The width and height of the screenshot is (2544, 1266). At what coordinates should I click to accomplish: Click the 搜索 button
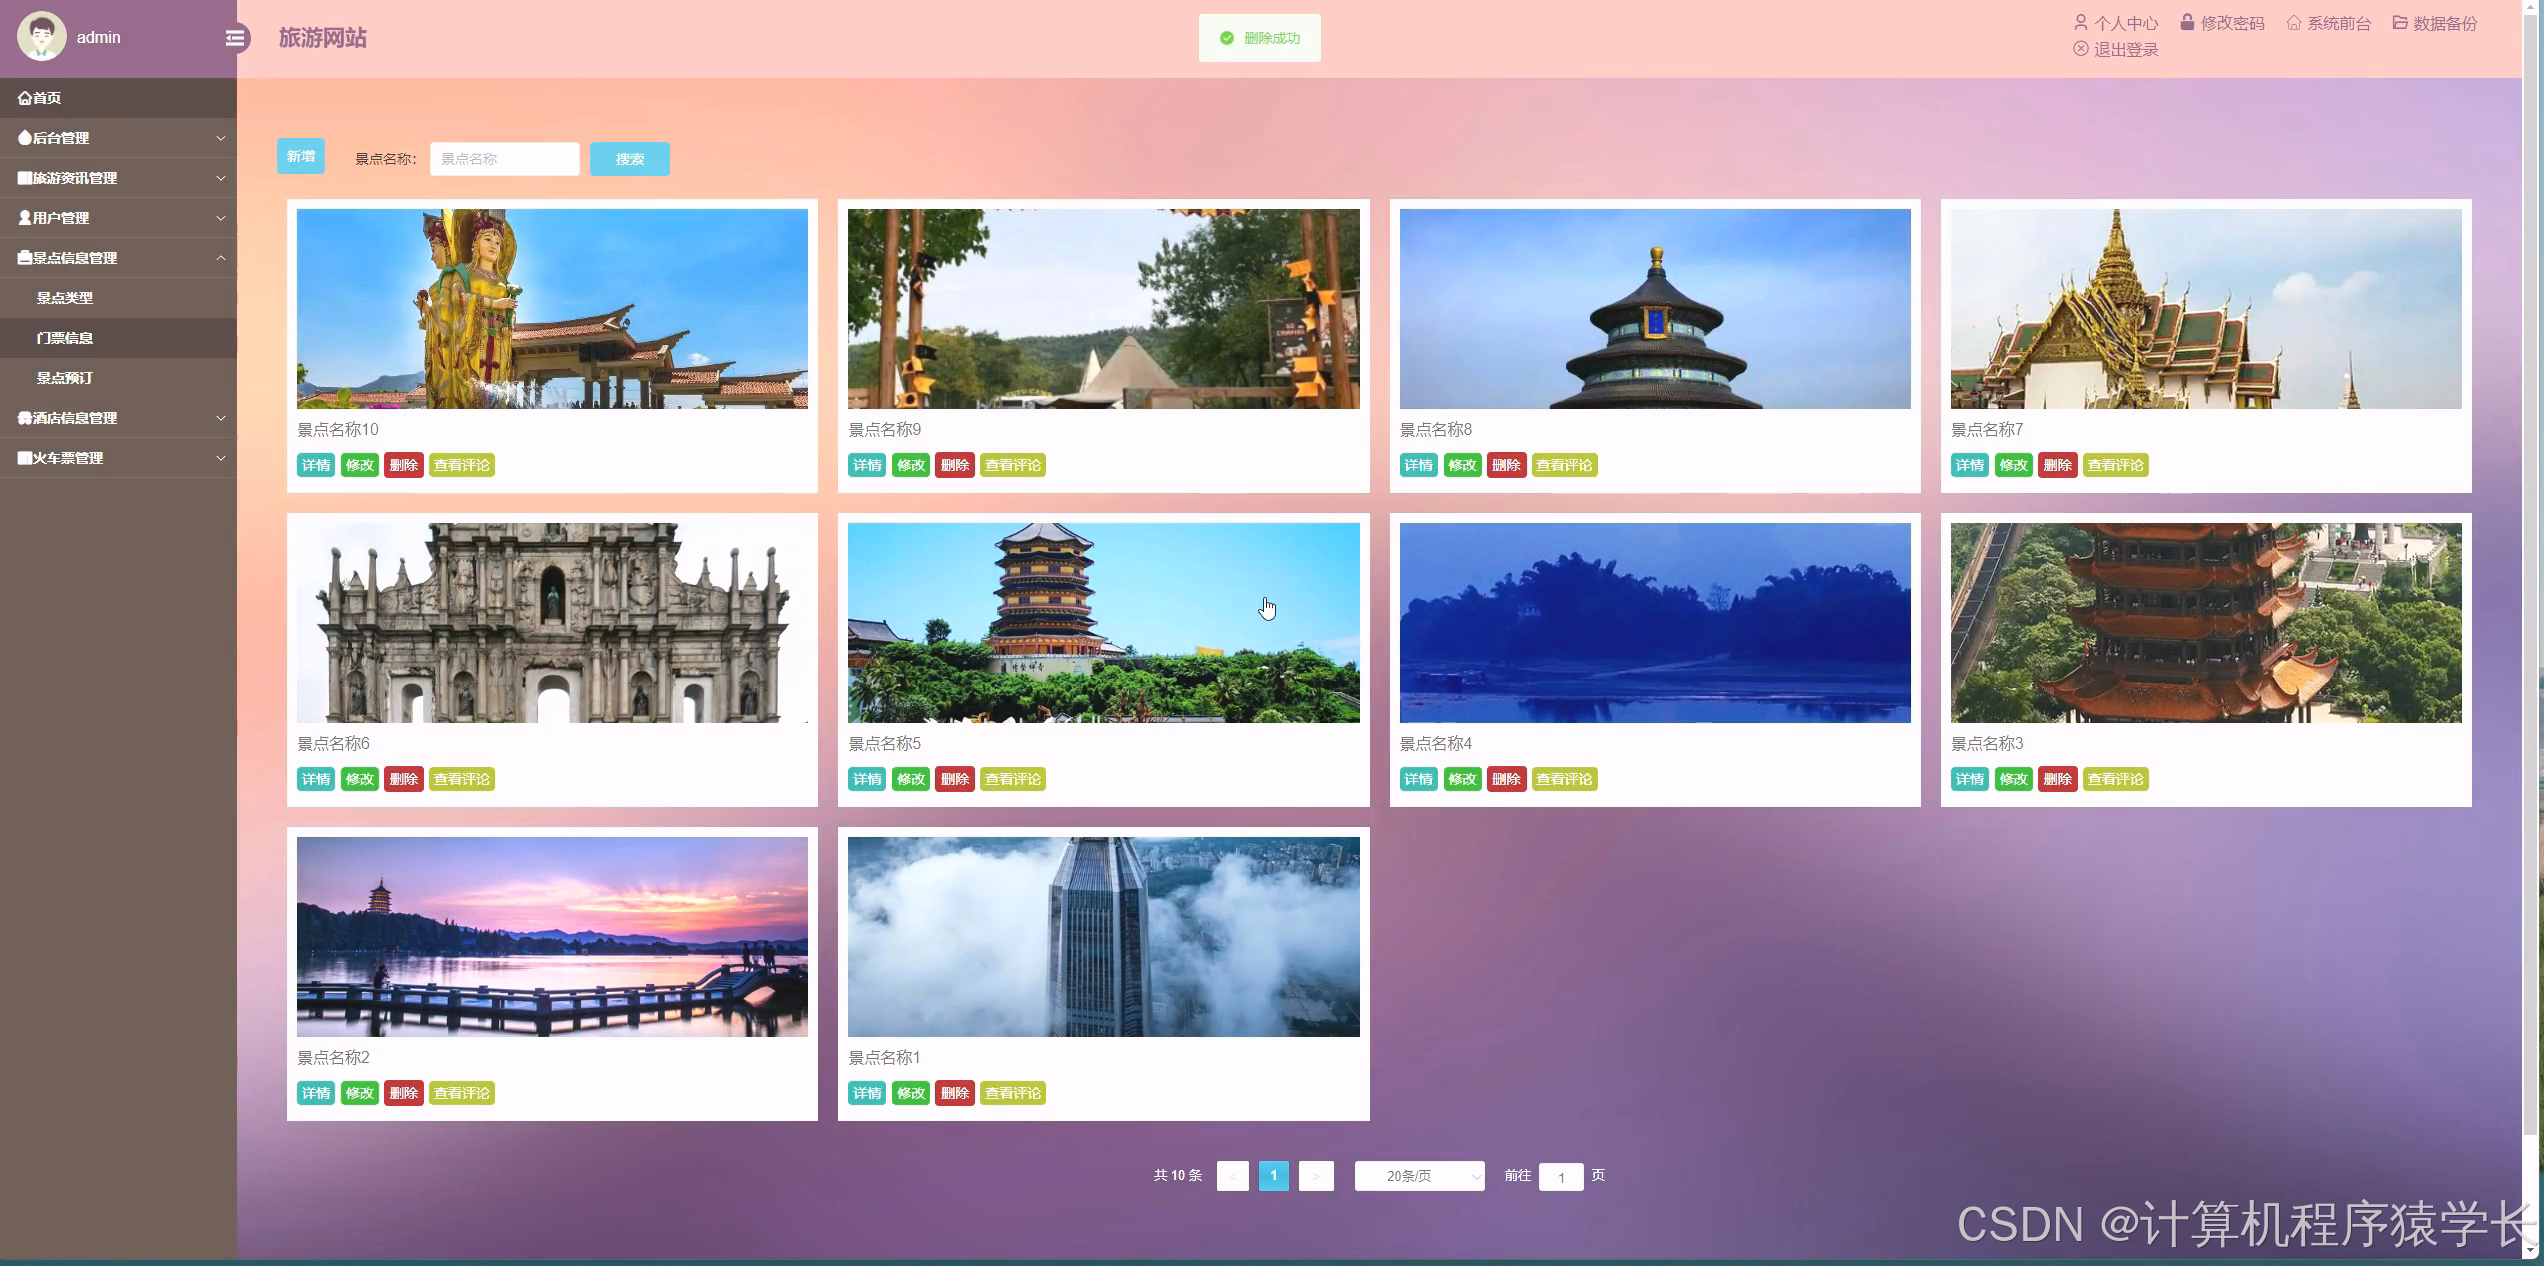629,159
